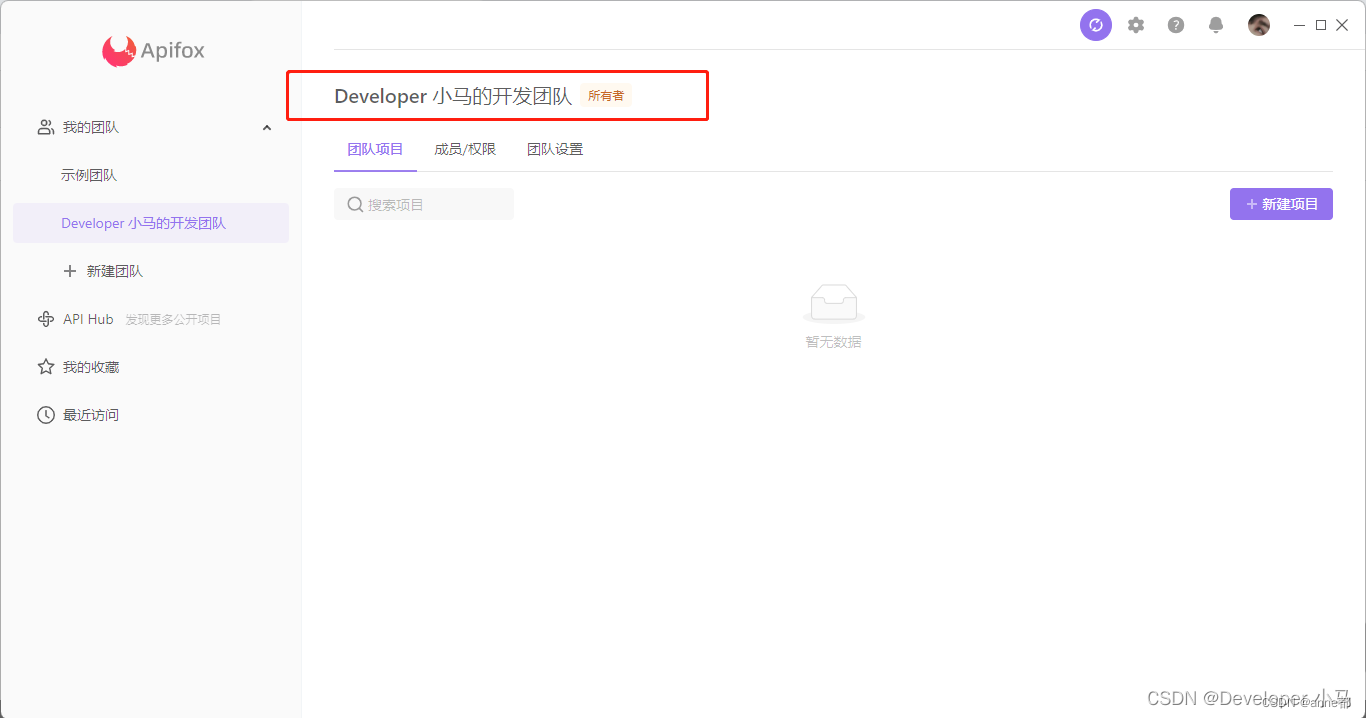
Task: Close the Apifox window
Action: point(1342,25)
